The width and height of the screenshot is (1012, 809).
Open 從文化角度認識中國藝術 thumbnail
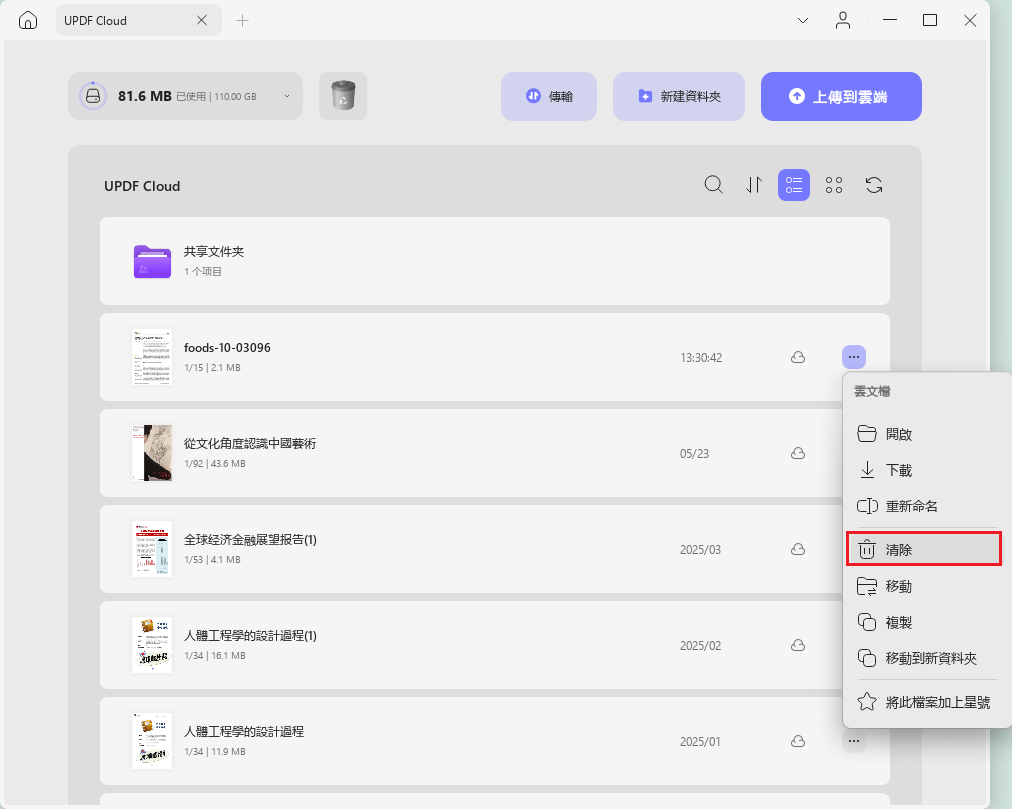152,453
